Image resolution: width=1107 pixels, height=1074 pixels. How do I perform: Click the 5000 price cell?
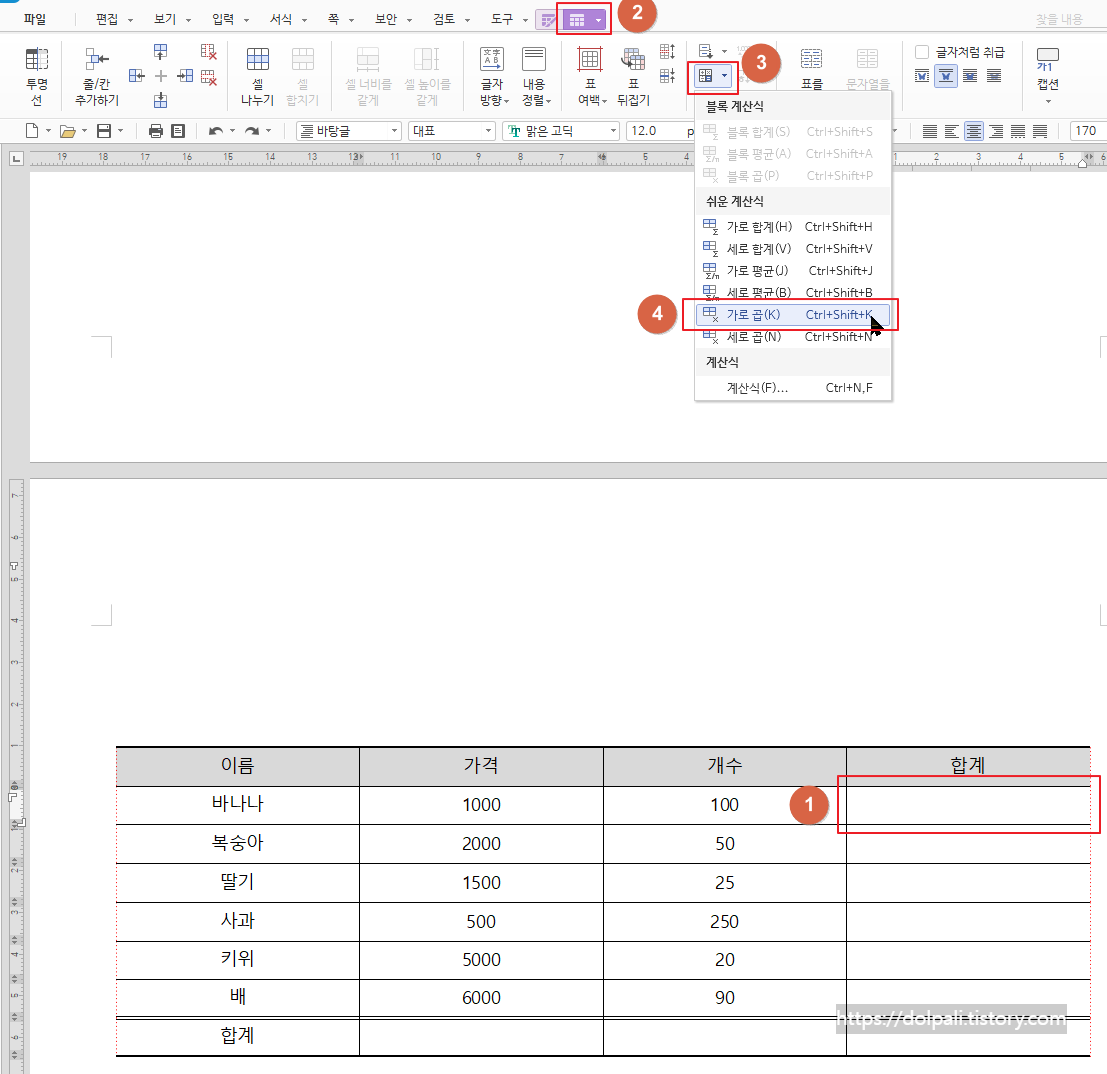pos(481,960)
